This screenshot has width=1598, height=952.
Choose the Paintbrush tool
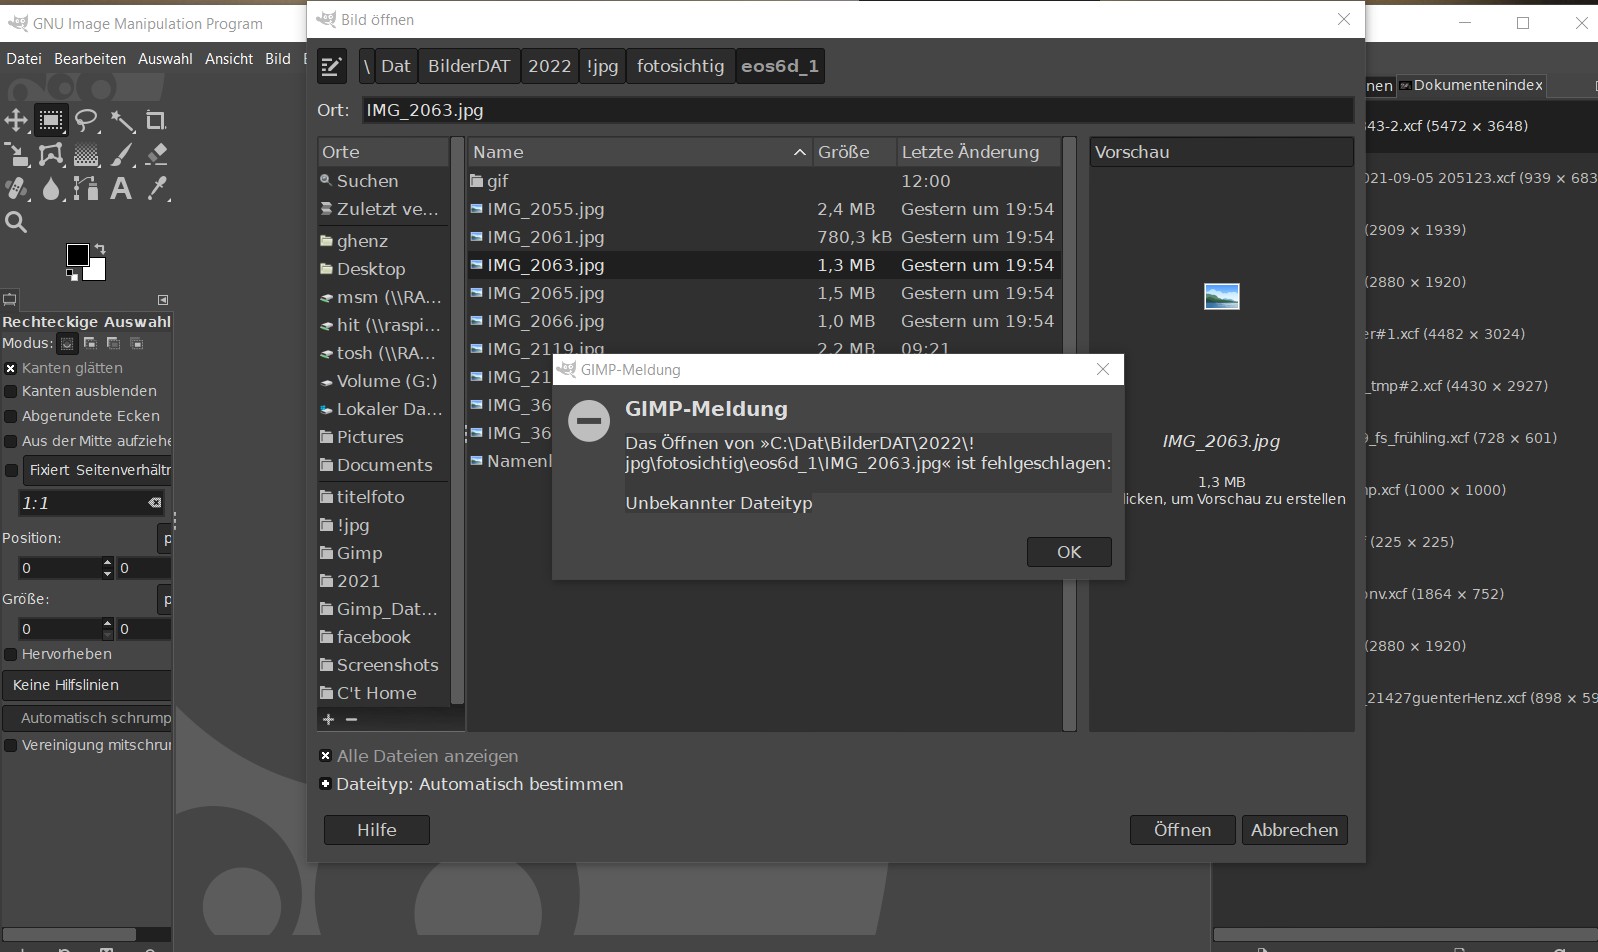[122, 155]
